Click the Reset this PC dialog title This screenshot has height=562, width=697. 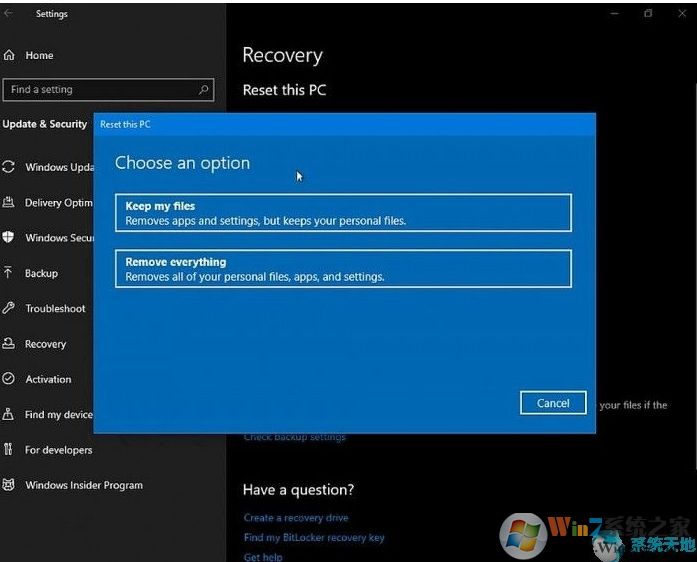(125, 124)
